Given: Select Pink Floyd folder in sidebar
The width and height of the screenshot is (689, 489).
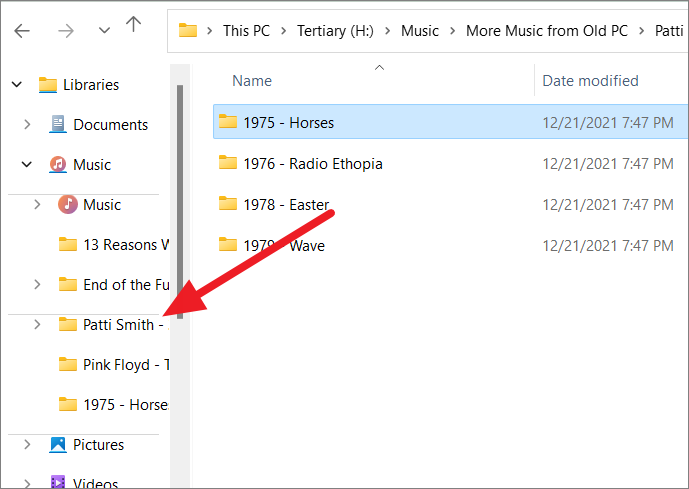Looking at the screenshot, I should pyautogui.click(x=126, y=365).
